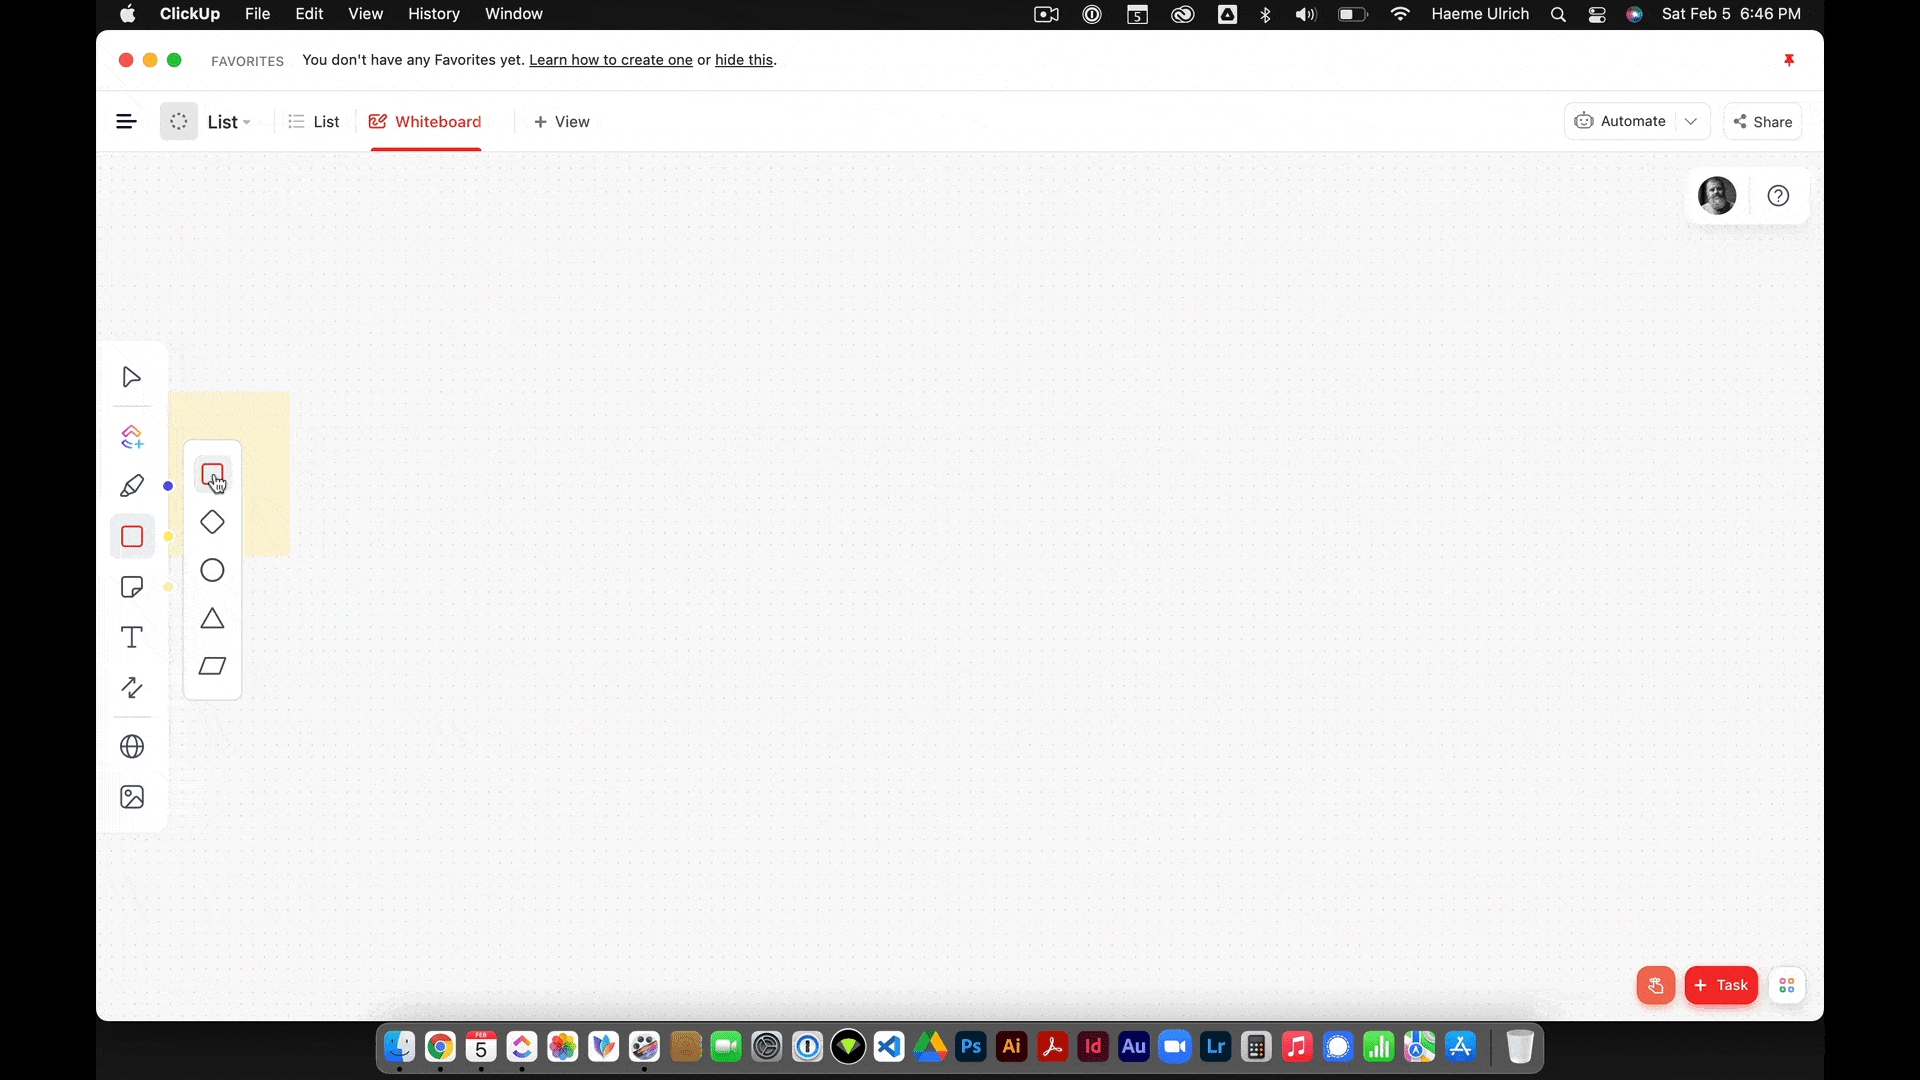This screenshot has width=1920, height=1080.
Task: Expand the Automate dropdown arrow
Action: 1691,121
